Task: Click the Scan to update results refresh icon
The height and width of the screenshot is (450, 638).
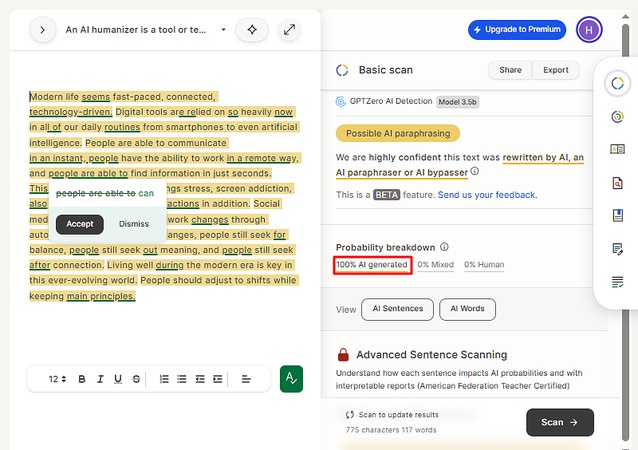Action: pos(350,415)
